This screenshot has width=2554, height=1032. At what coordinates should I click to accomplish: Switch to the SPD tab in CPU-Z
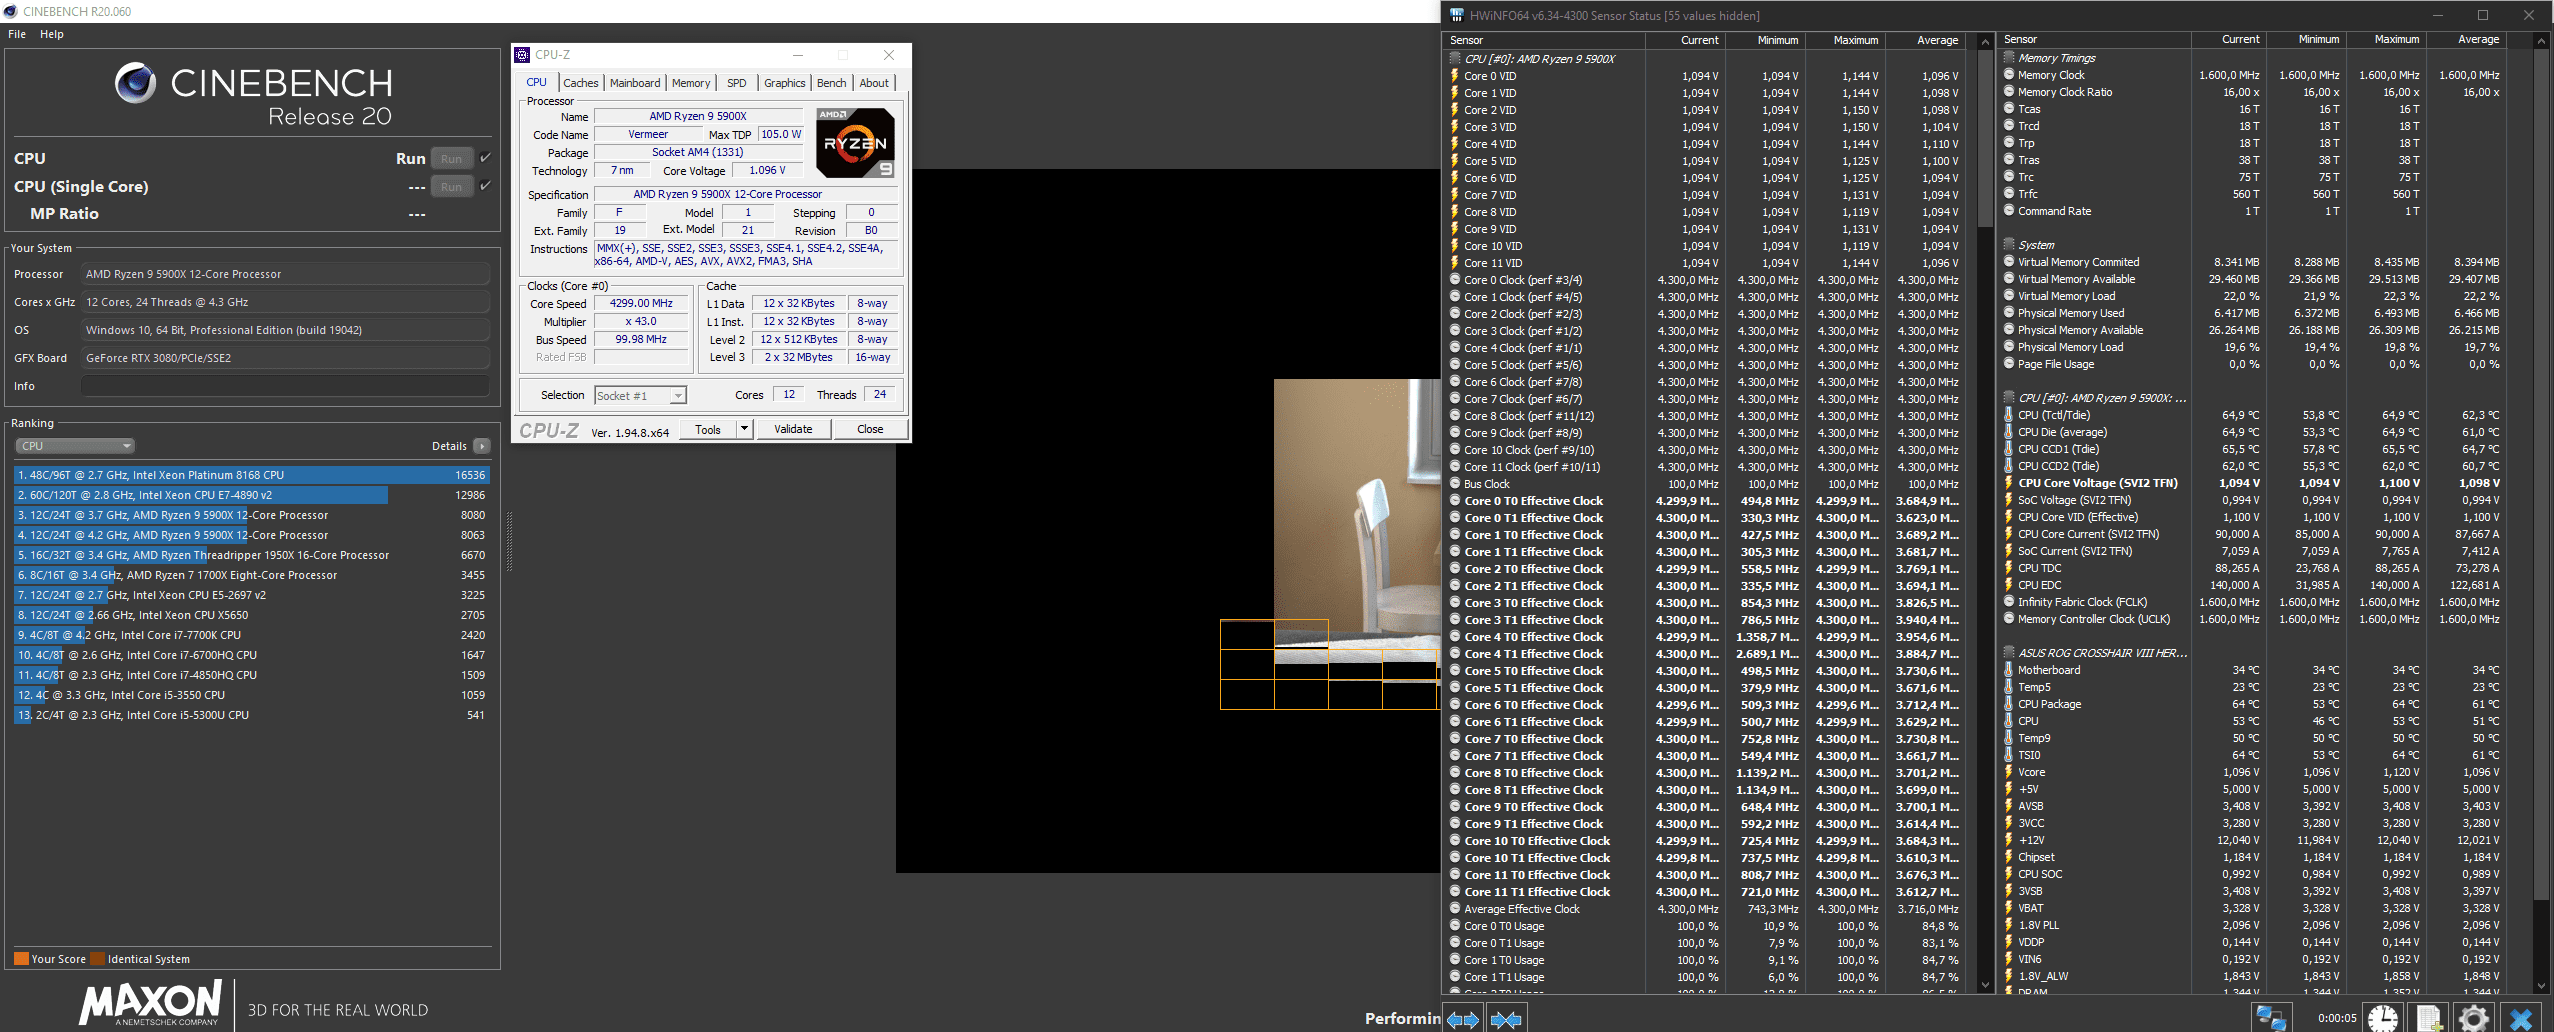coord(737,83)
